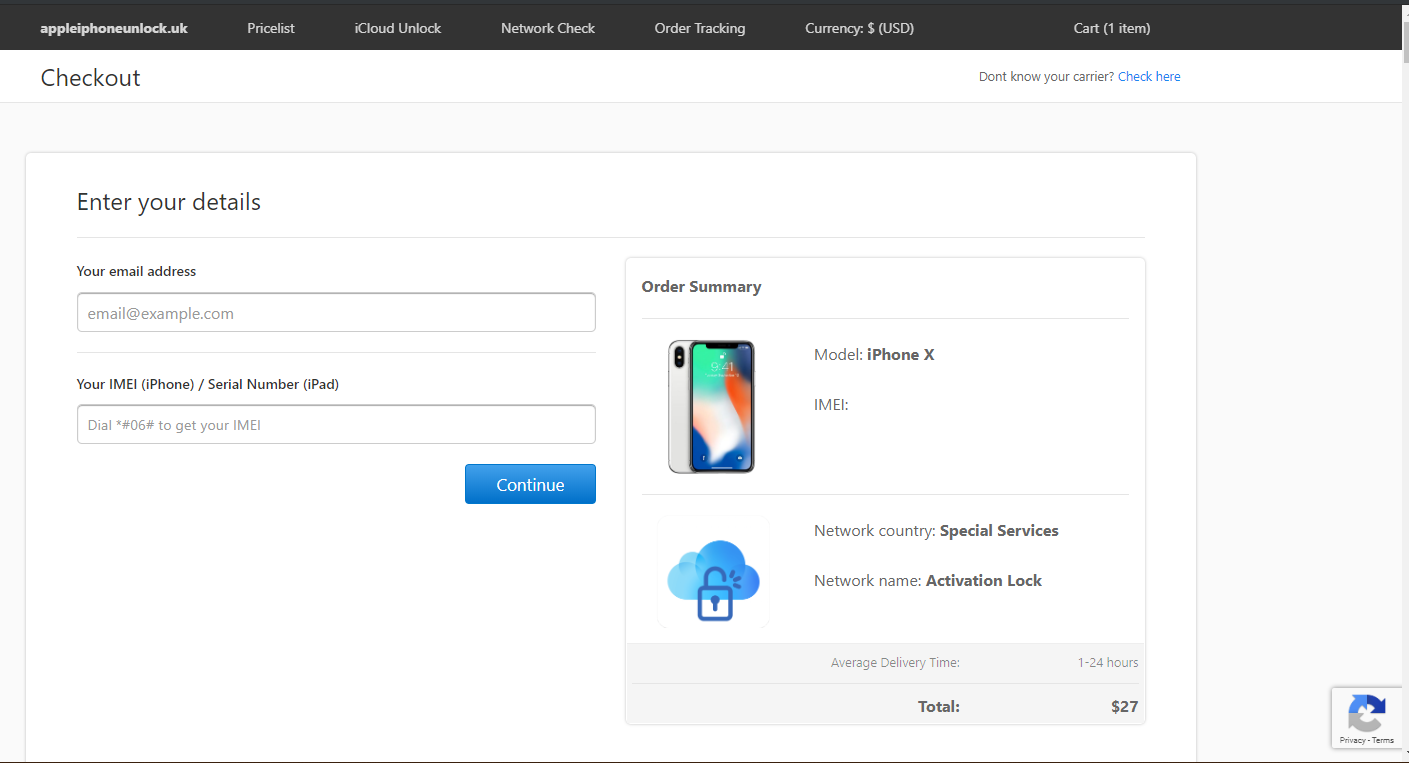
Task: Click the reCAPTCHA badge icon
Action: [1366, 714]
